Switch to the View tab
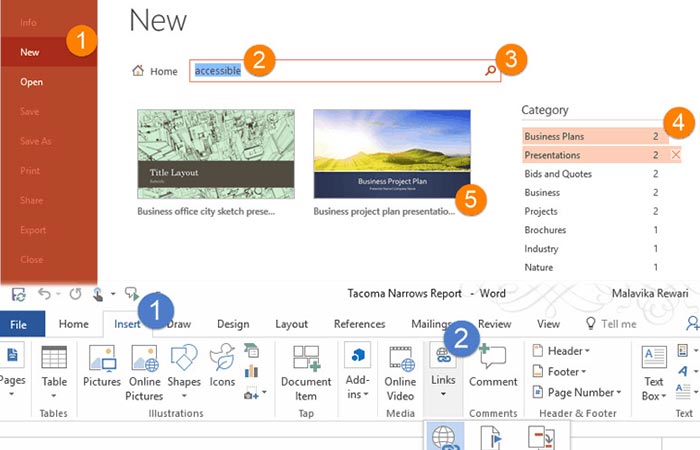This screenshot has height=450, width=700. point(548,324)
